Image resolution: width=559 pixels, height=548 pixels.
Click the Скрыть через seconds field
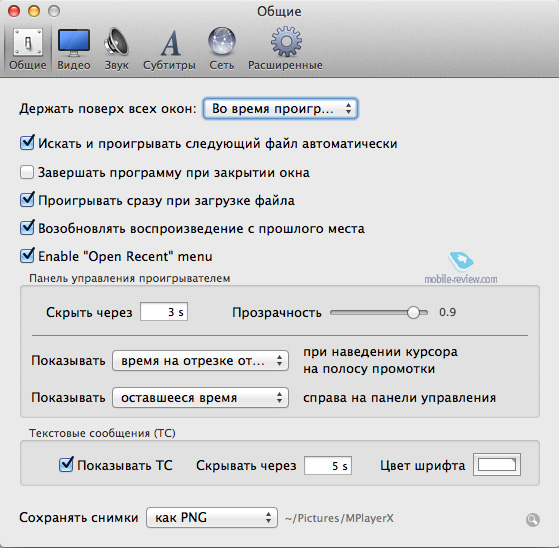pos(164,312)
